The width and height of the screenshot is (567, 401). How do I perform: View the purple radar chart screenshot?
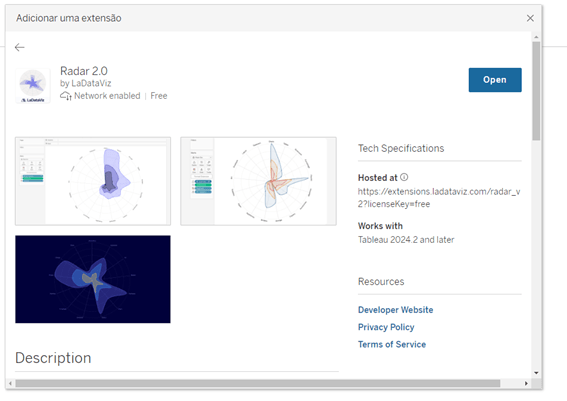(x=93, y=181)
